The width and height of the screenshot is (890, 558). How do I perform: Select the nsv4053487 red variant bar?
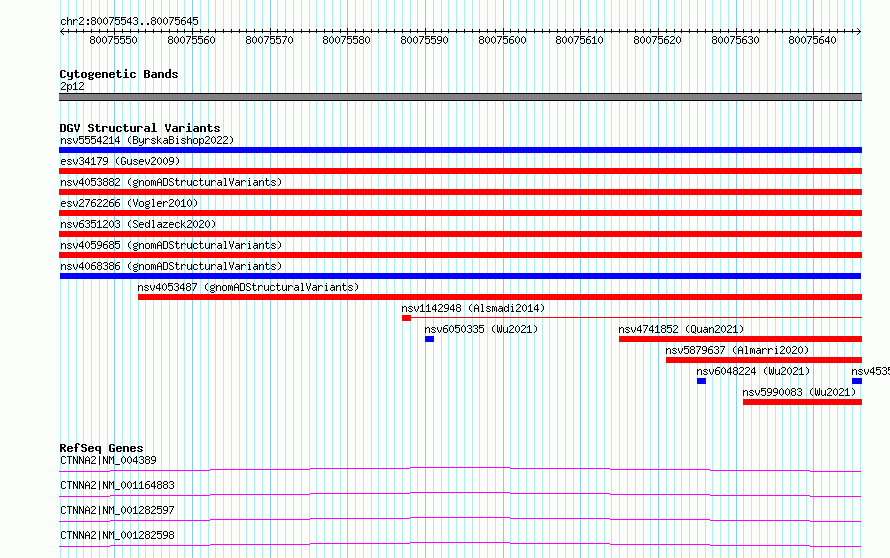click(x=500, y=297)
